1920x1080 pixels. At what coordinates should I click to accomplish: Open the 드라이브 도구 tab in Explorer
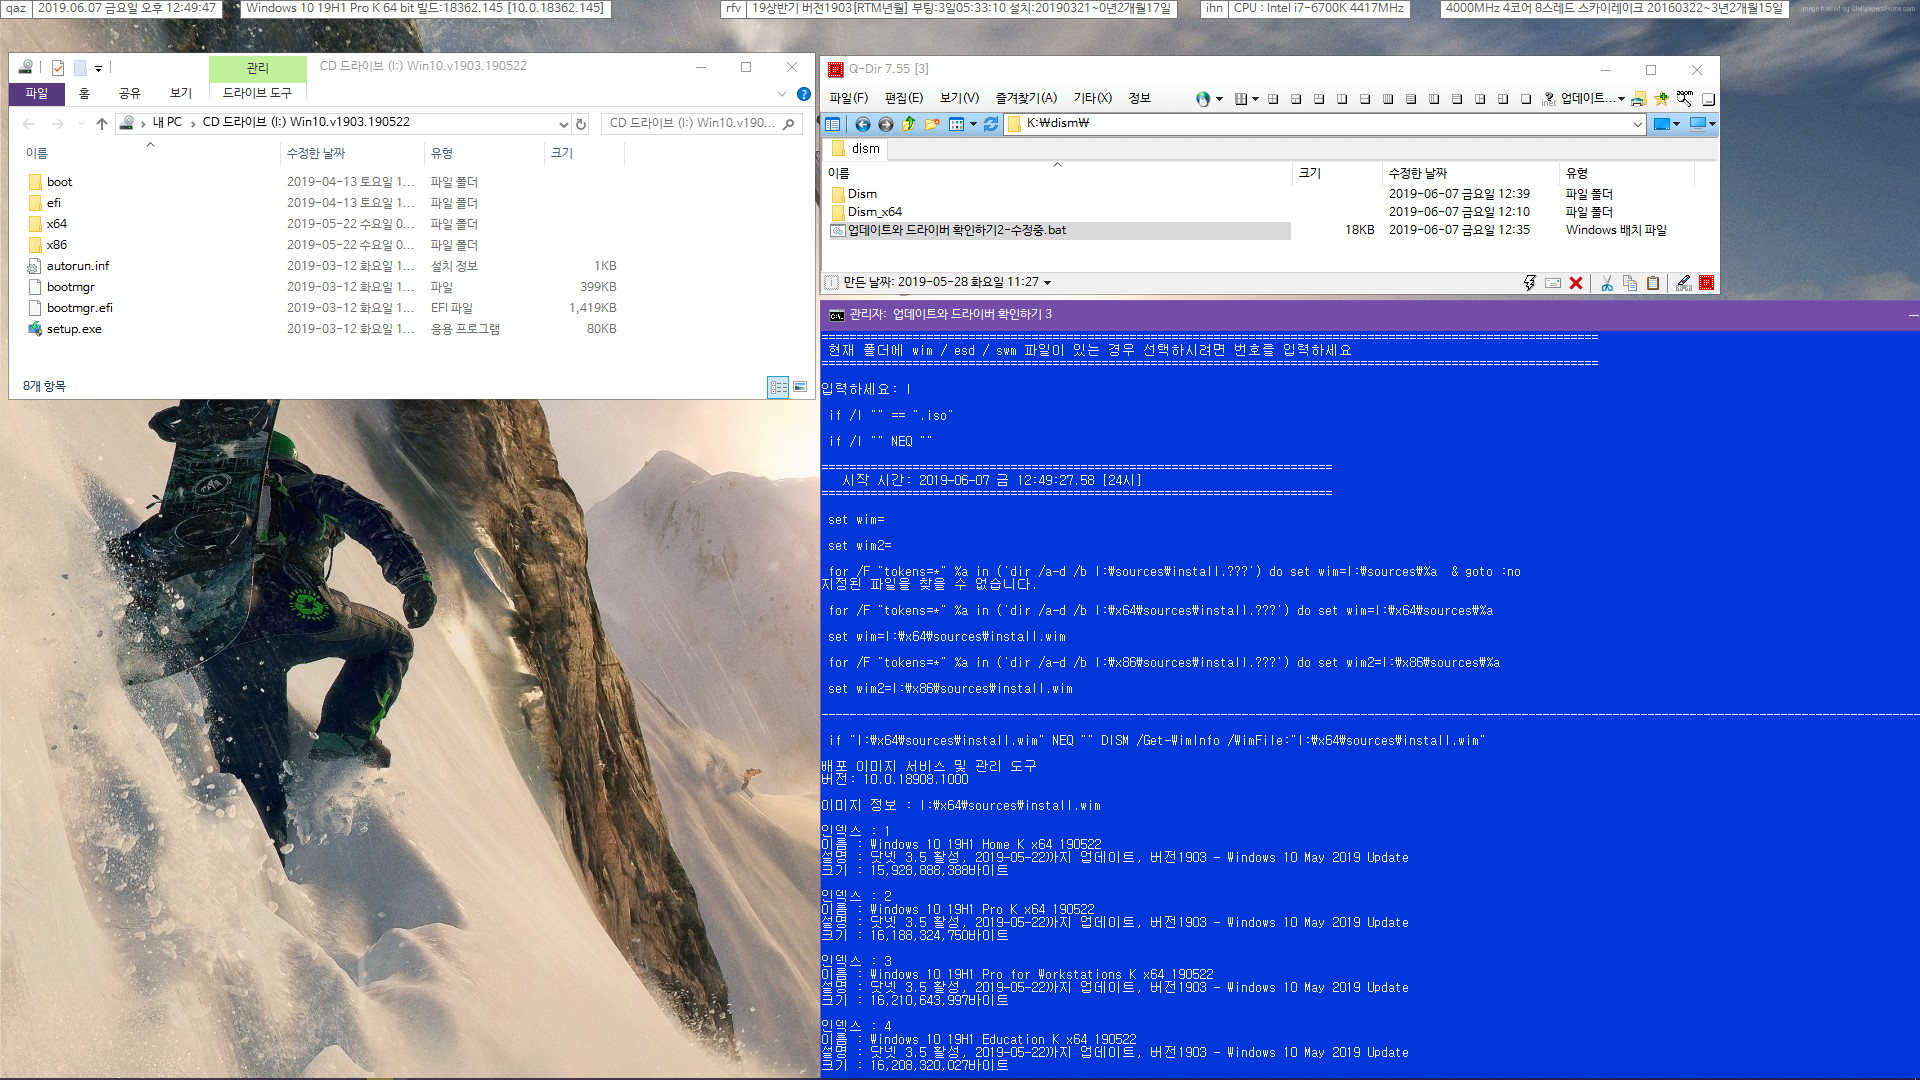pos(257,93)
